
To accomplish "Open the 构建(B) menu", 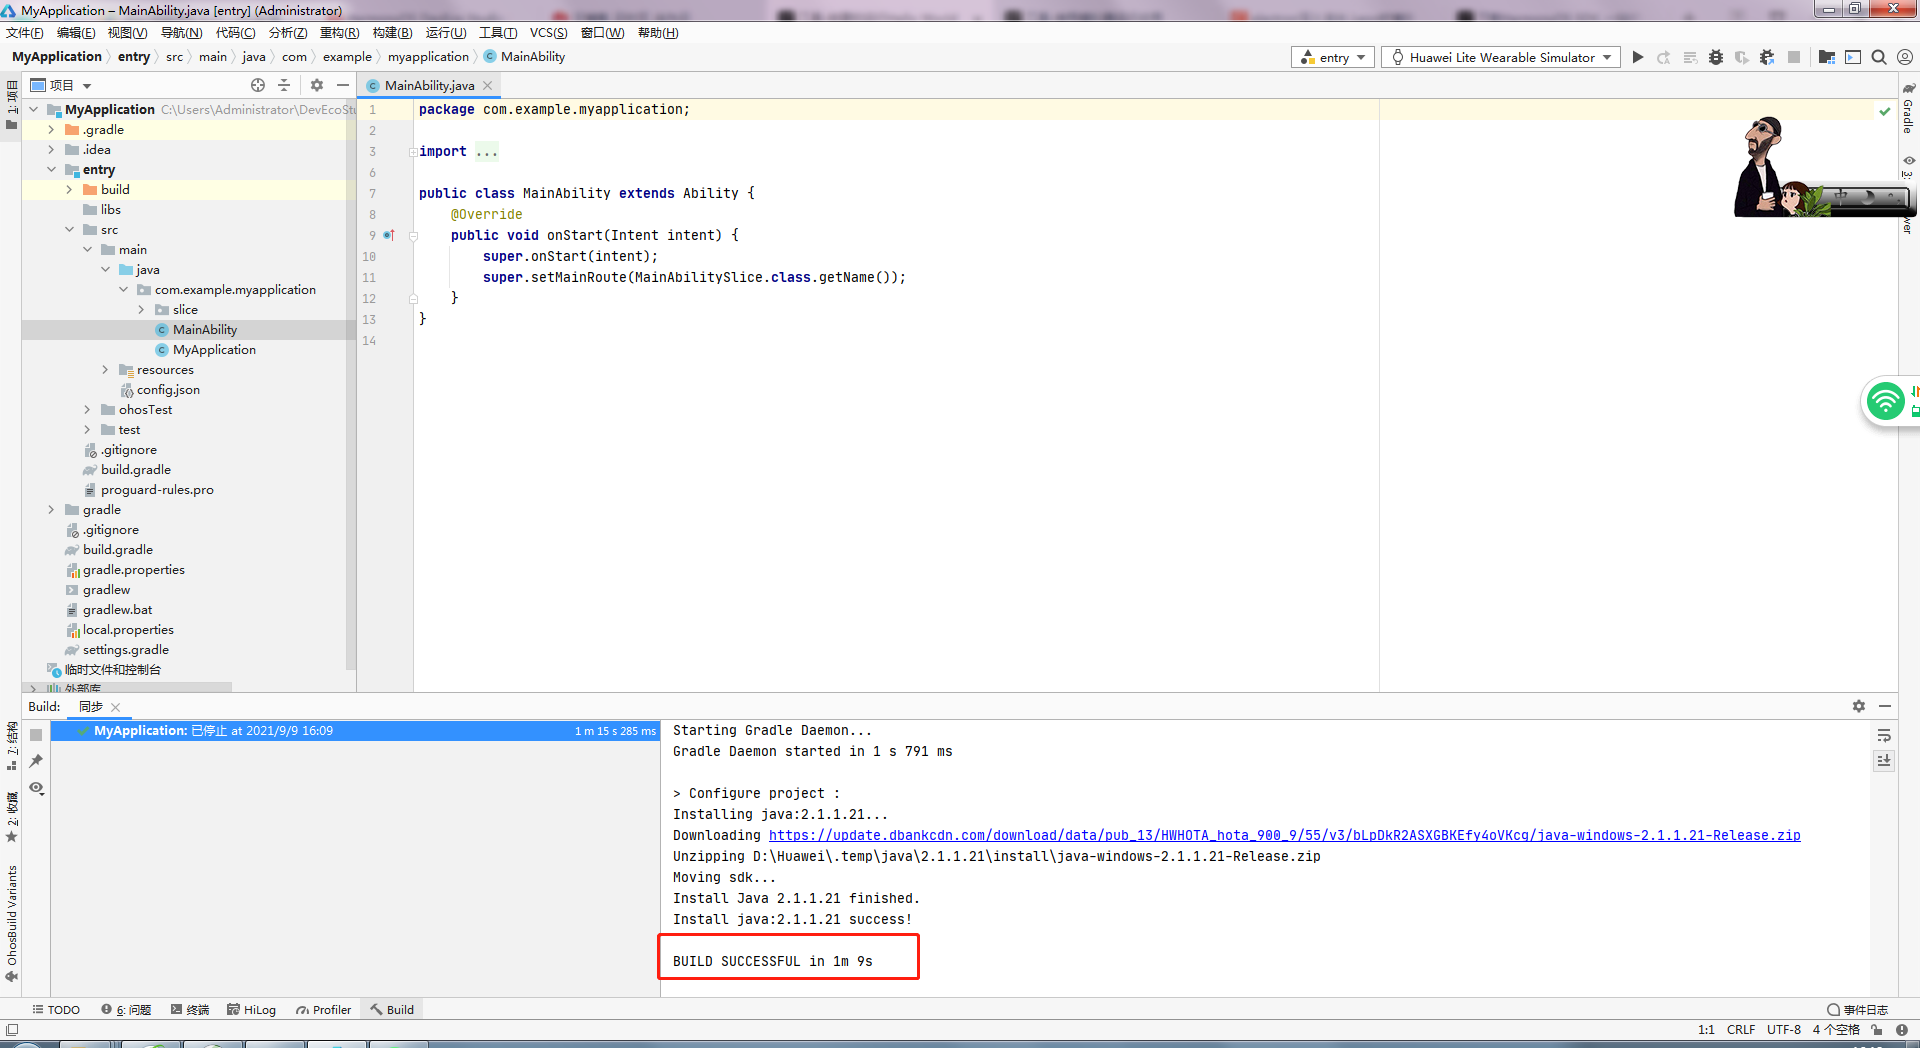I will 392,33.
